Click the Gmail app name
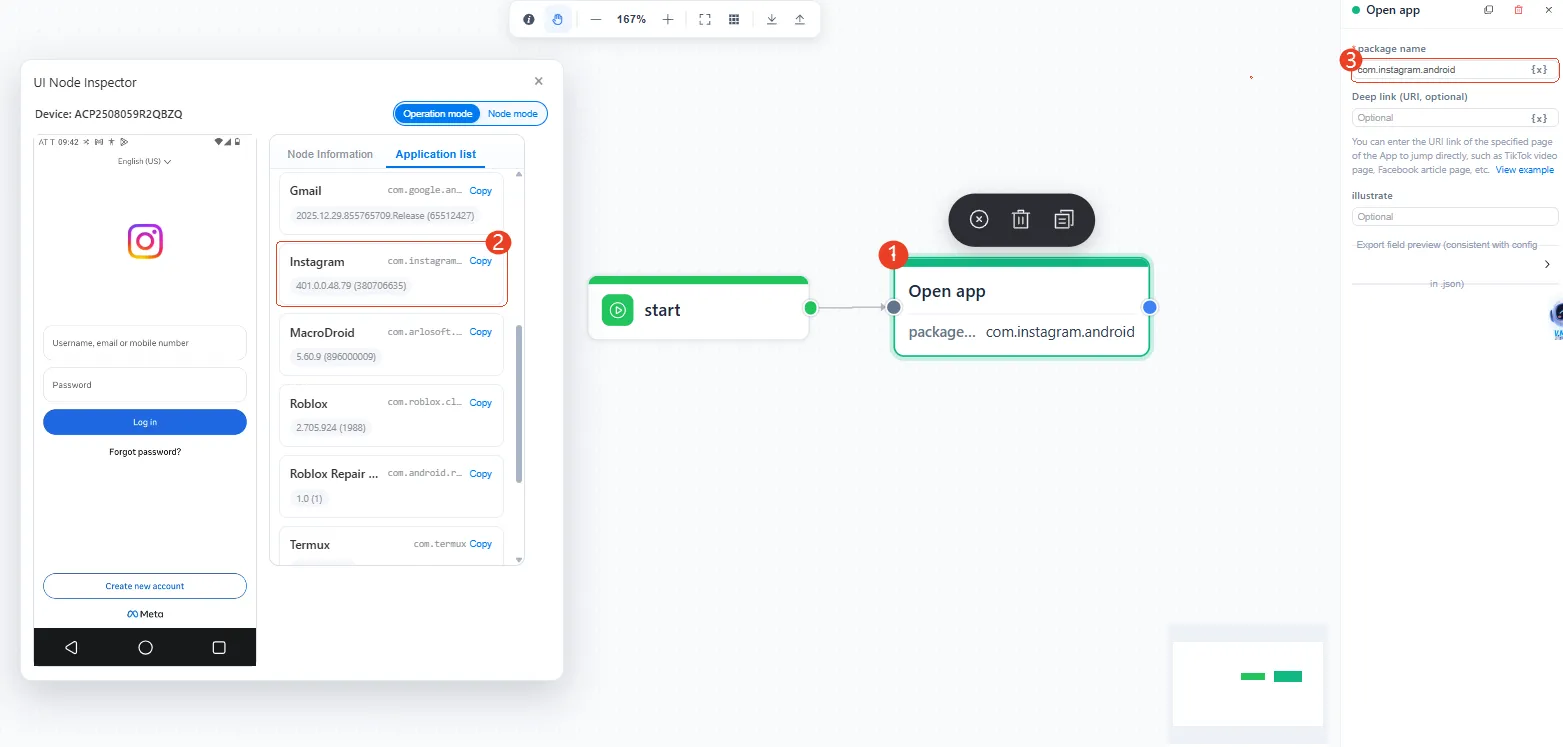The image size is (1563, 747). click(x=306, y=191)
